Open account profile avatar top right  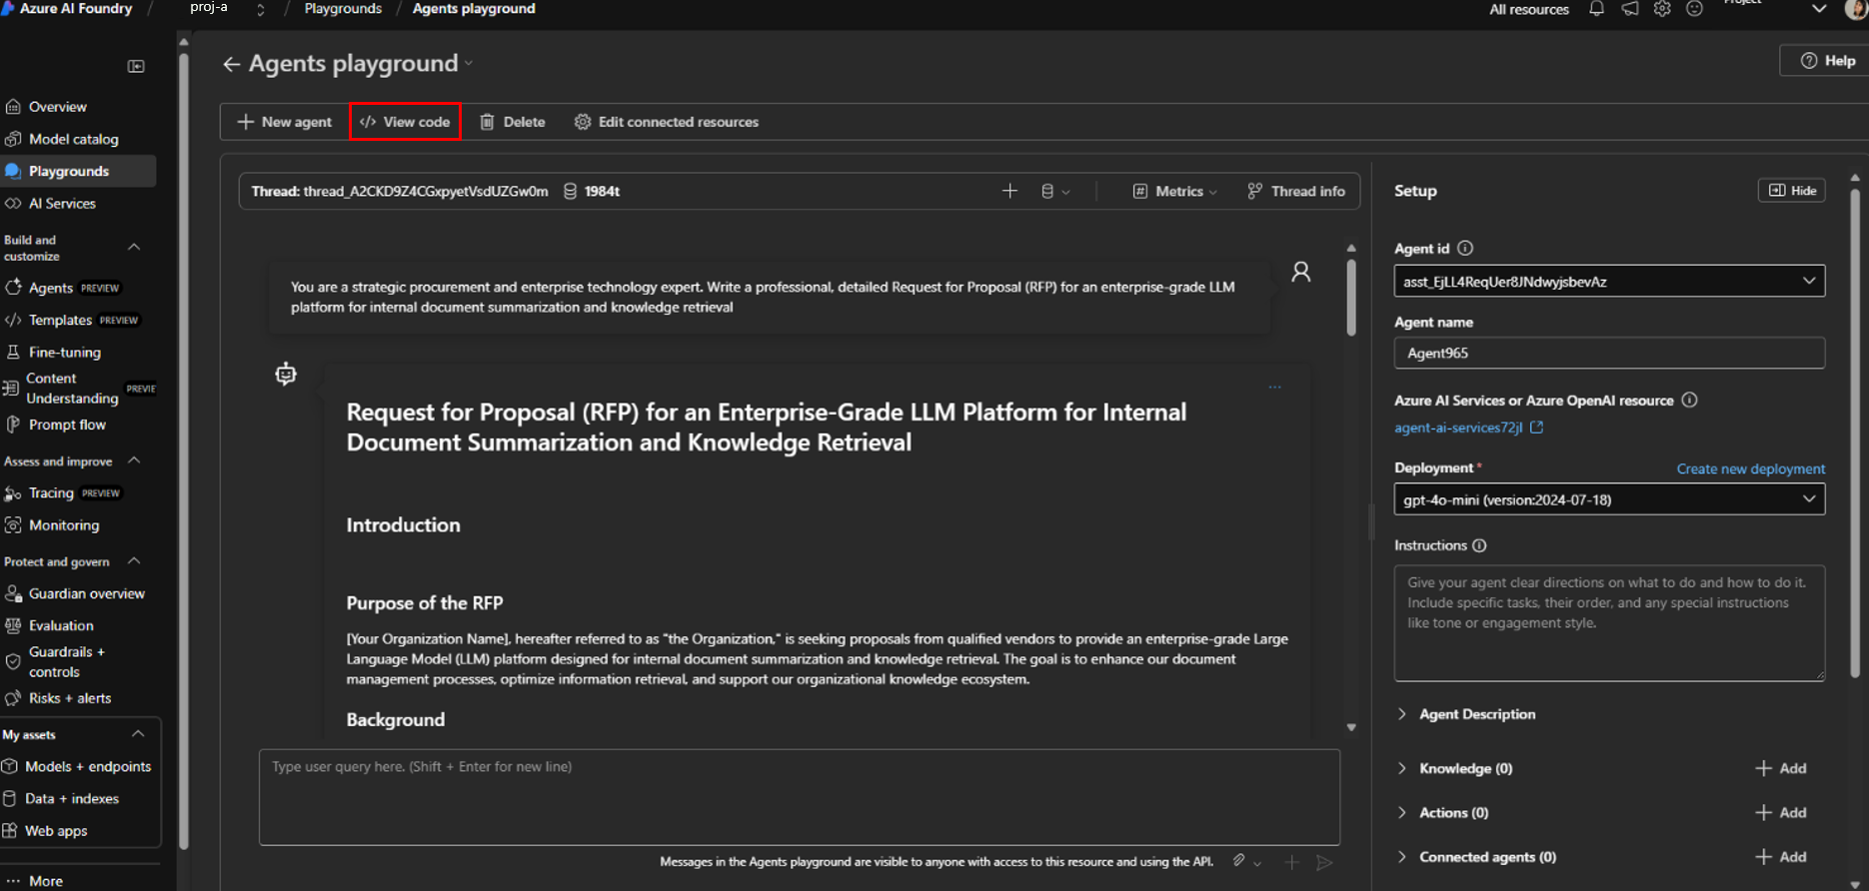1858,9
